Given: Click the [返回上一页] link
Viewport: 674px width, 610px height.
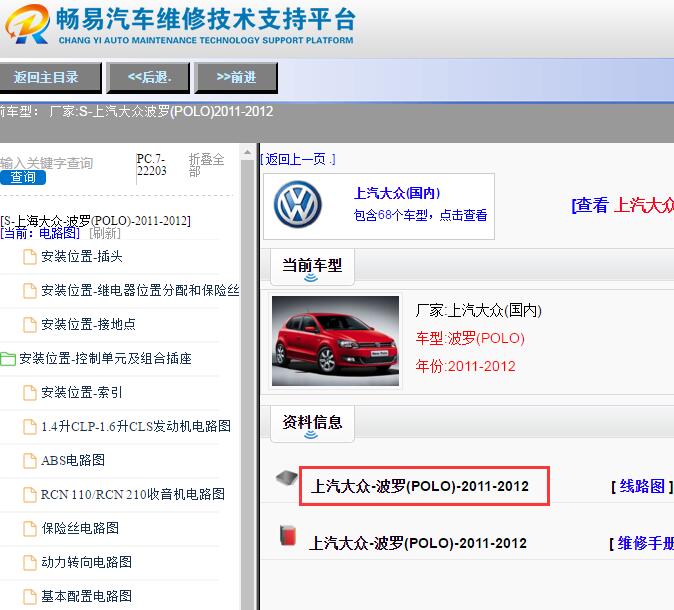Looking at the screenshot, I should 297,159.
